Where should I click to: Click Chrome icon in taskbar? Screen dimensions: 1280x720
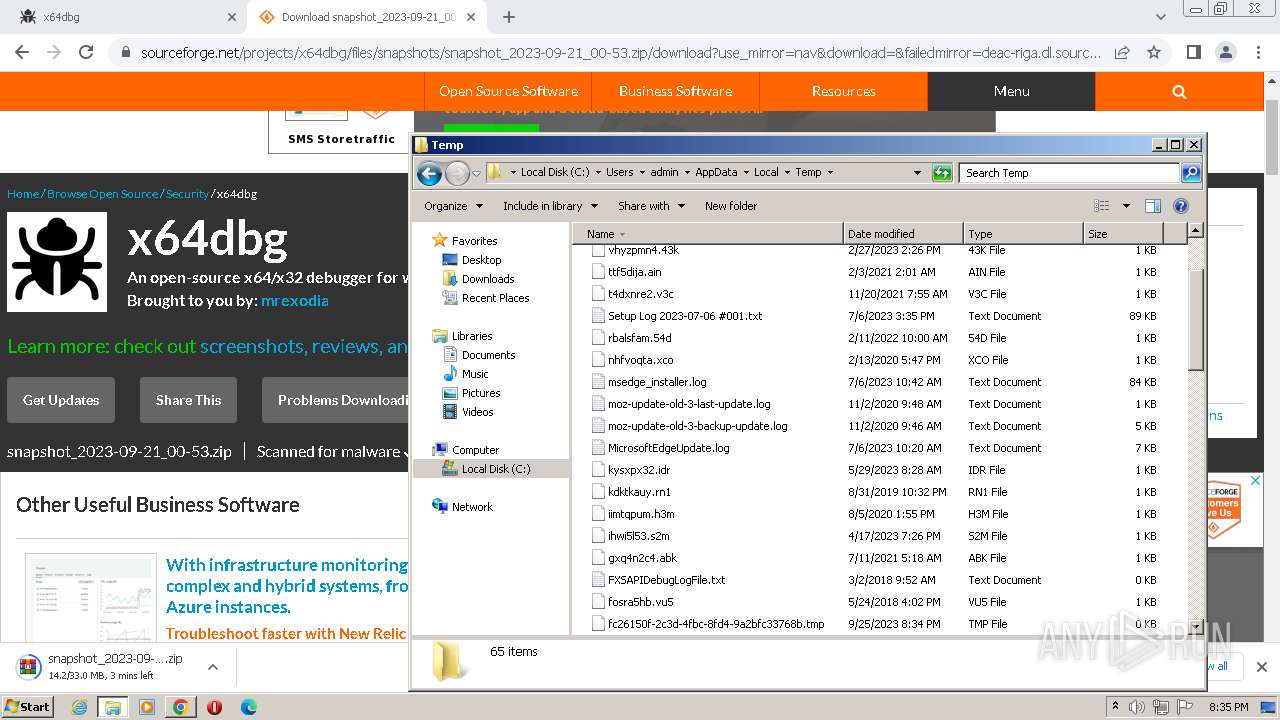point(180,707)
